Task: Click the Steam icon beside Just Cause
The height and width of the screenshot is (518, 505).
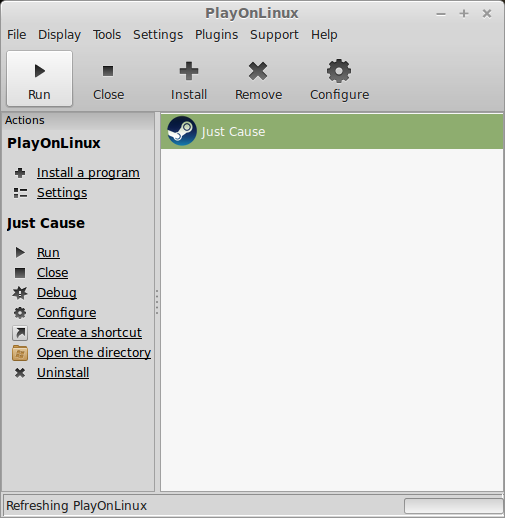Action: tap(182, 131)
